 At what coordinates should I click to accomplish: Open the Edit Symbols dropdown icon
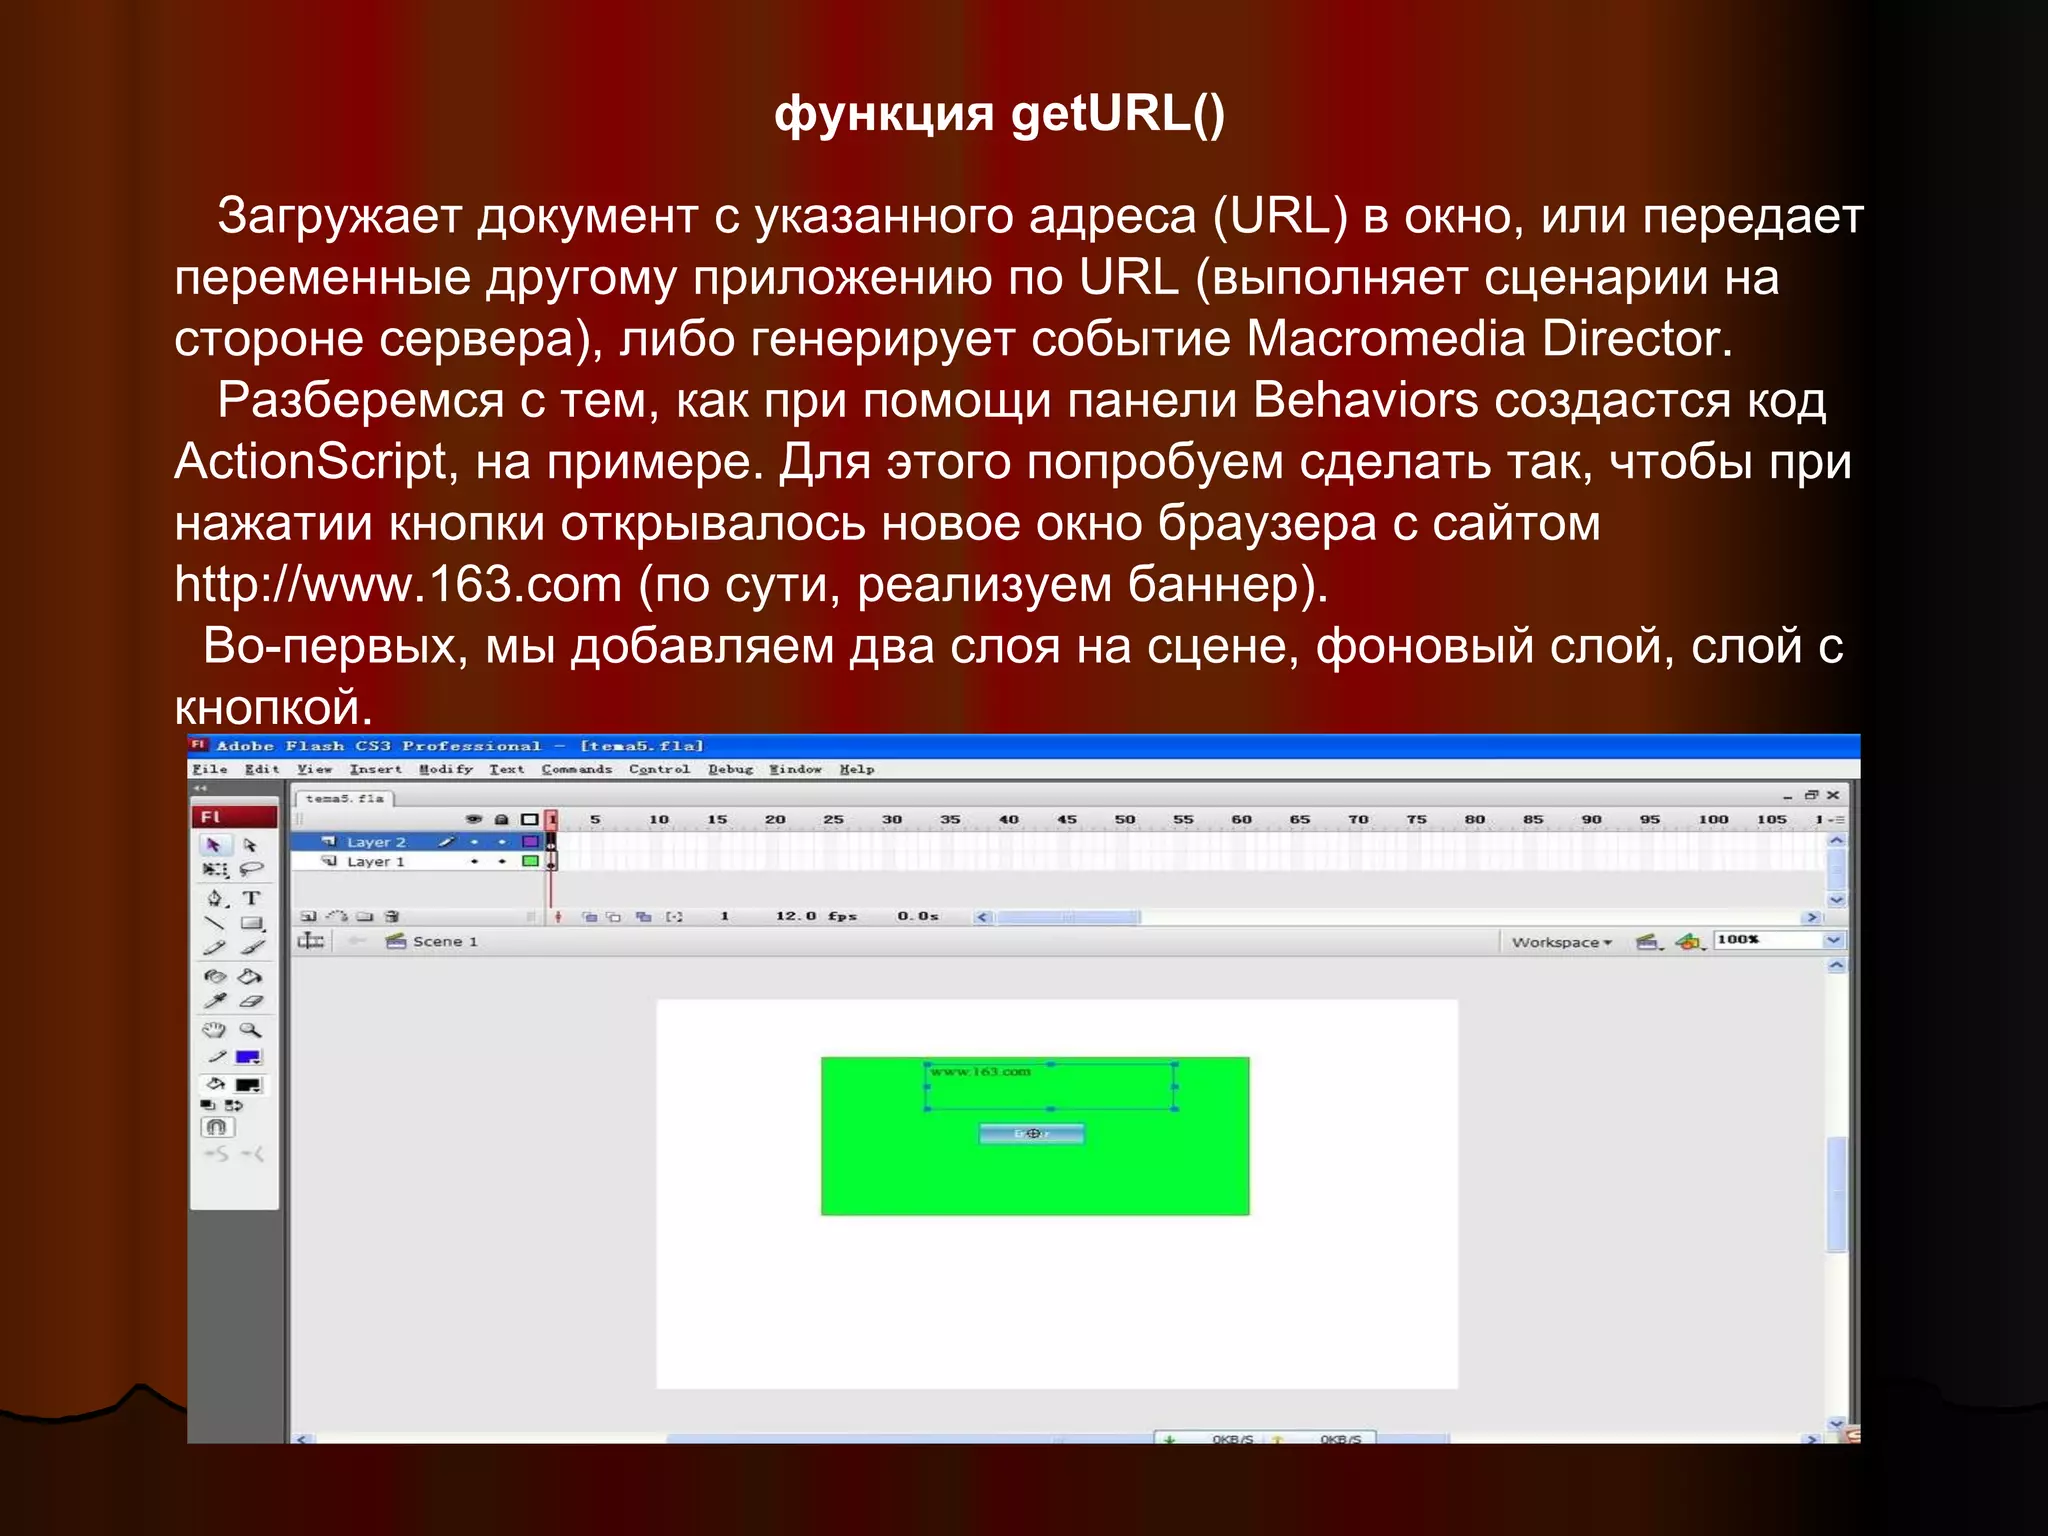[x=1690, y=942]
